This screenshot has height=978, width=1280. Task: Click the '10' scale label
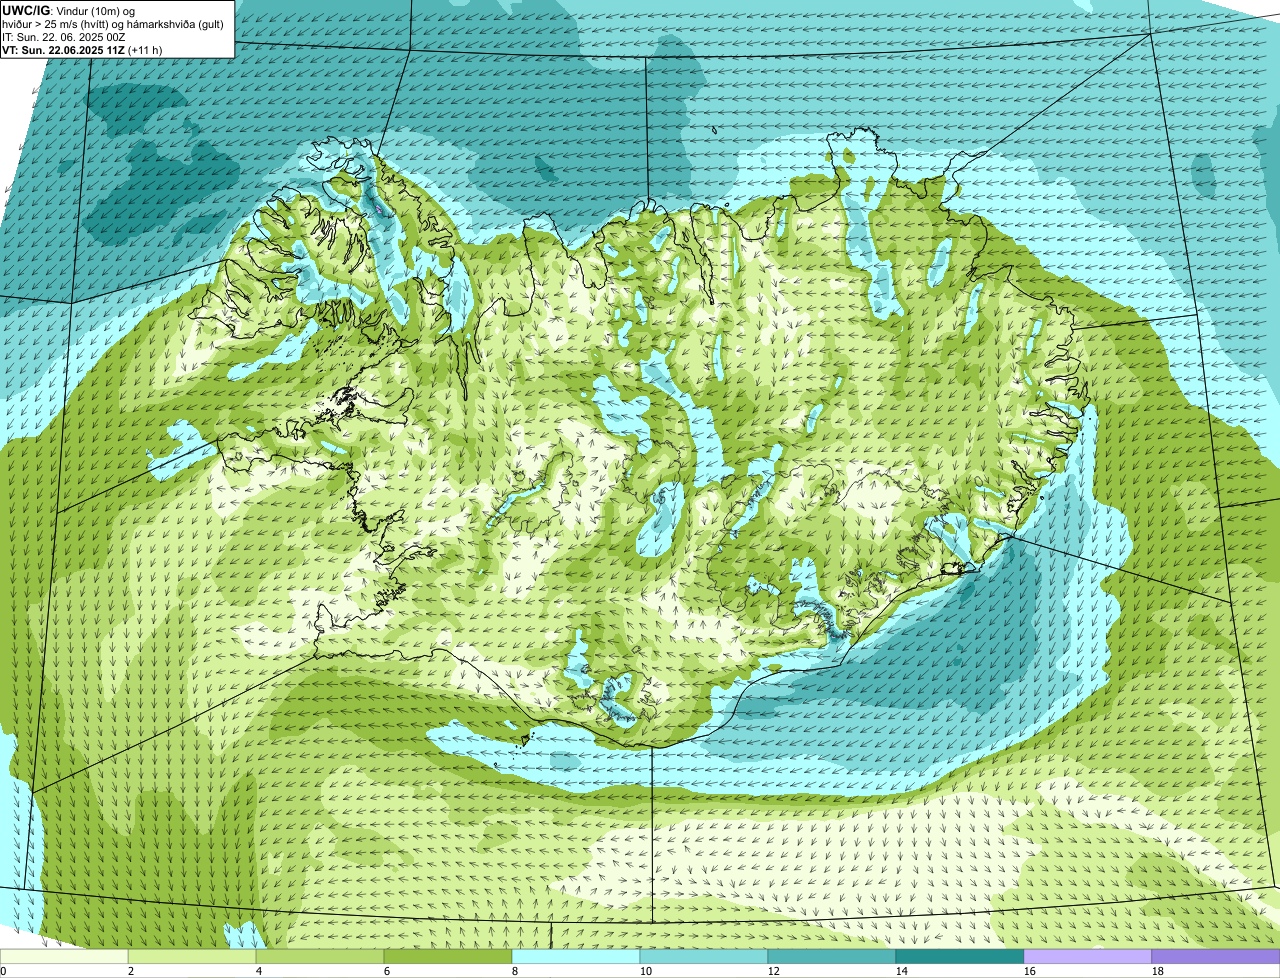[x=646, y=971]
